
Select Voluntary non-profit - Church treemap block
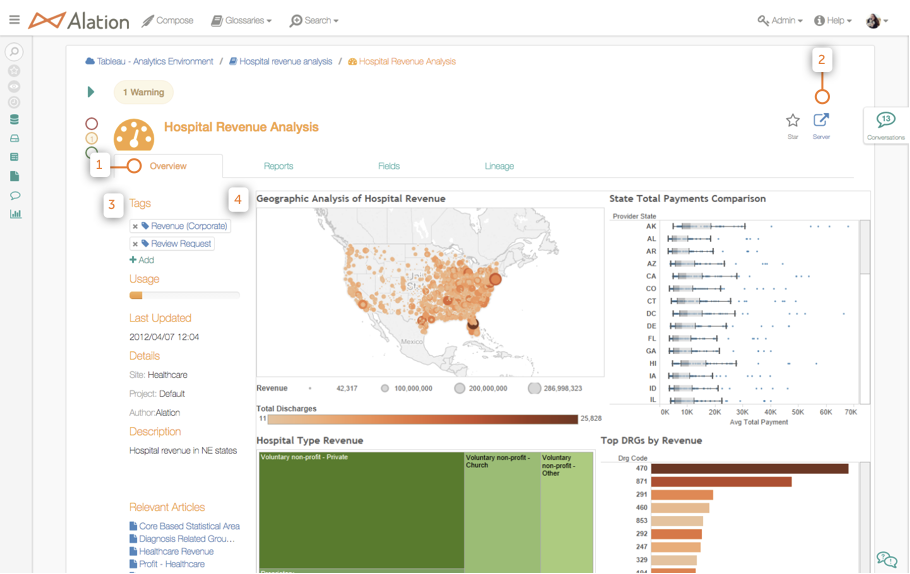pyautogui.click(x=502, y=512)
